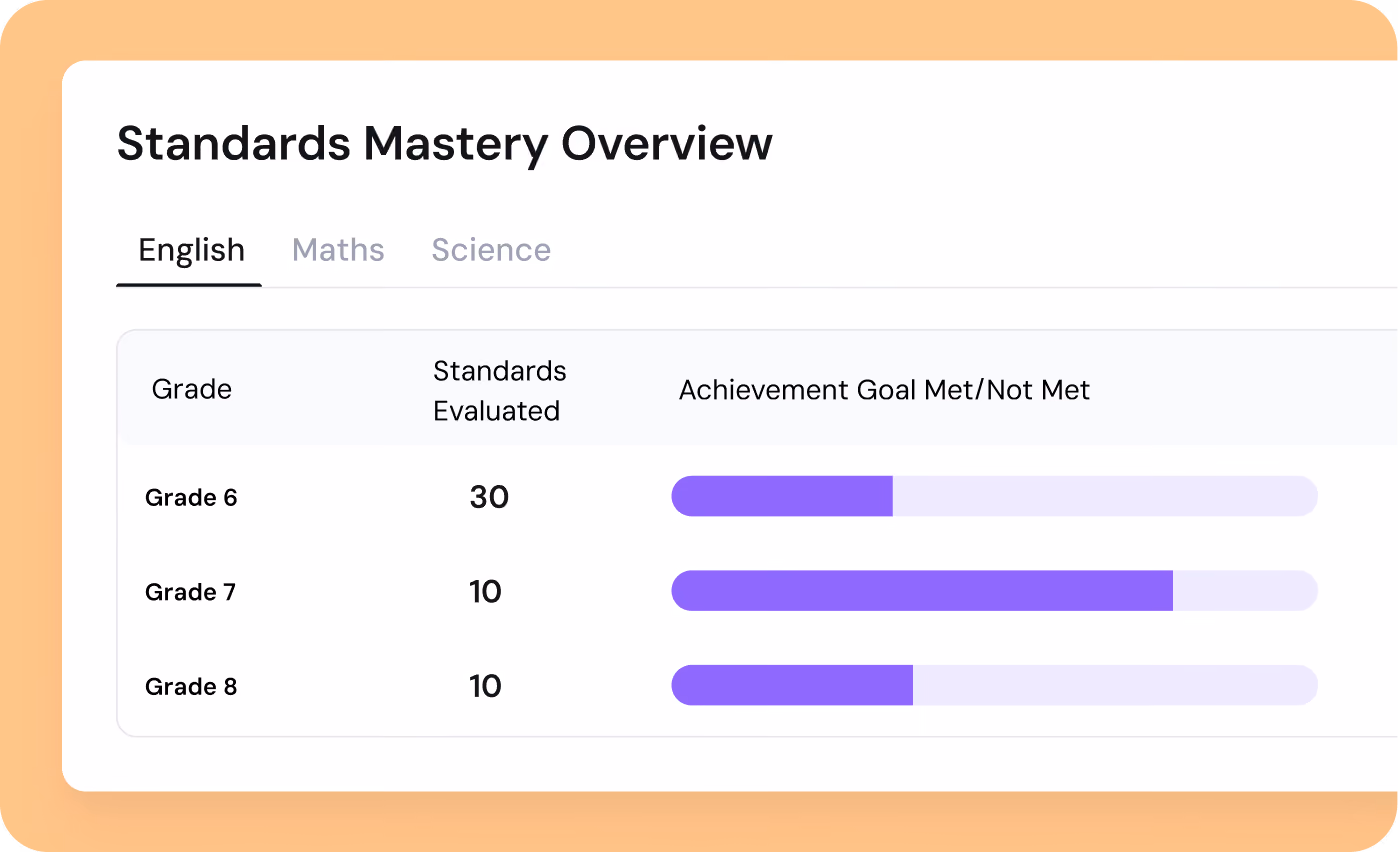Viewport: 1398px width, 852px height.
Task: Click the table header row background
Action: (x=757, y=388)
